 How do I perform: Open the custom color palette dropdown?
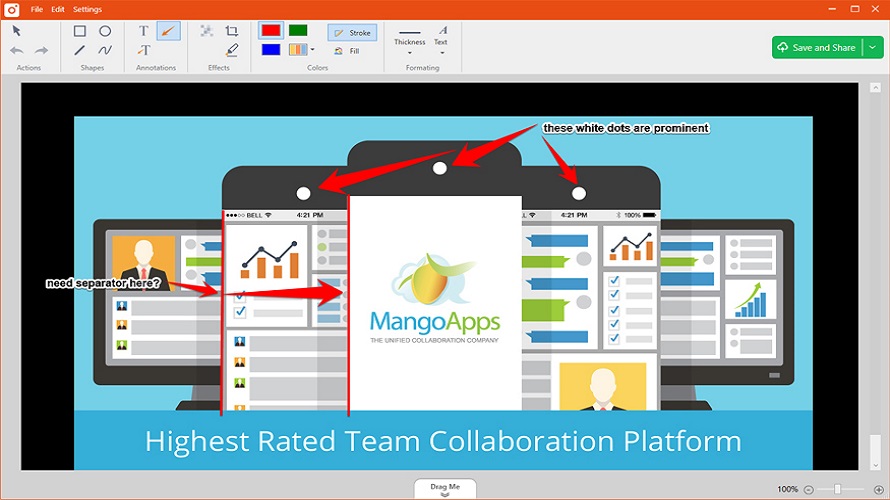[x=313, y=50]
